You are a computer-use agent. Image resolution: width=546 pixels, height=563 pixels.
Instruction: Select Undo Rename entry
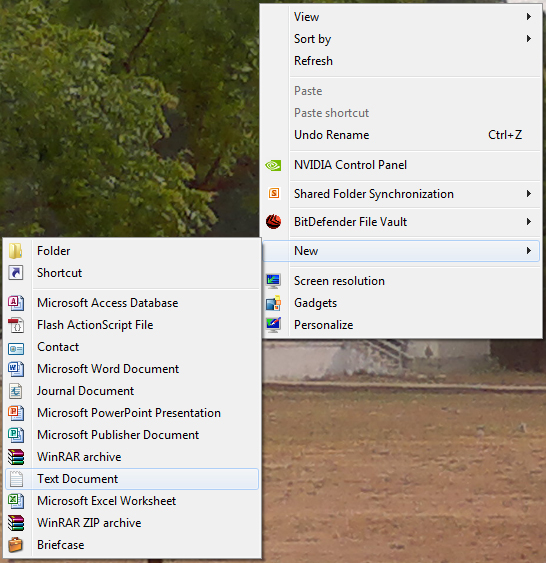[401, 135]
